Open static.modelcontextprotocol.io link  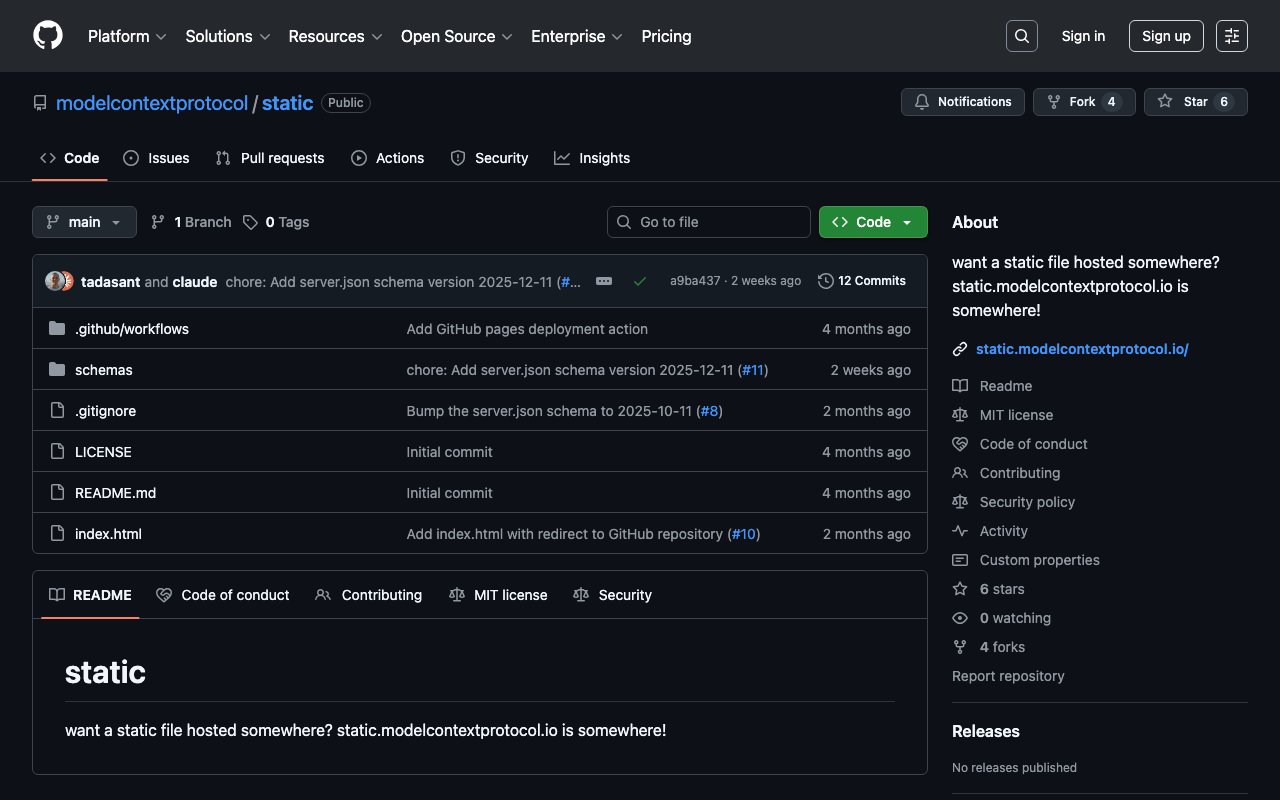click(1081, 349)
